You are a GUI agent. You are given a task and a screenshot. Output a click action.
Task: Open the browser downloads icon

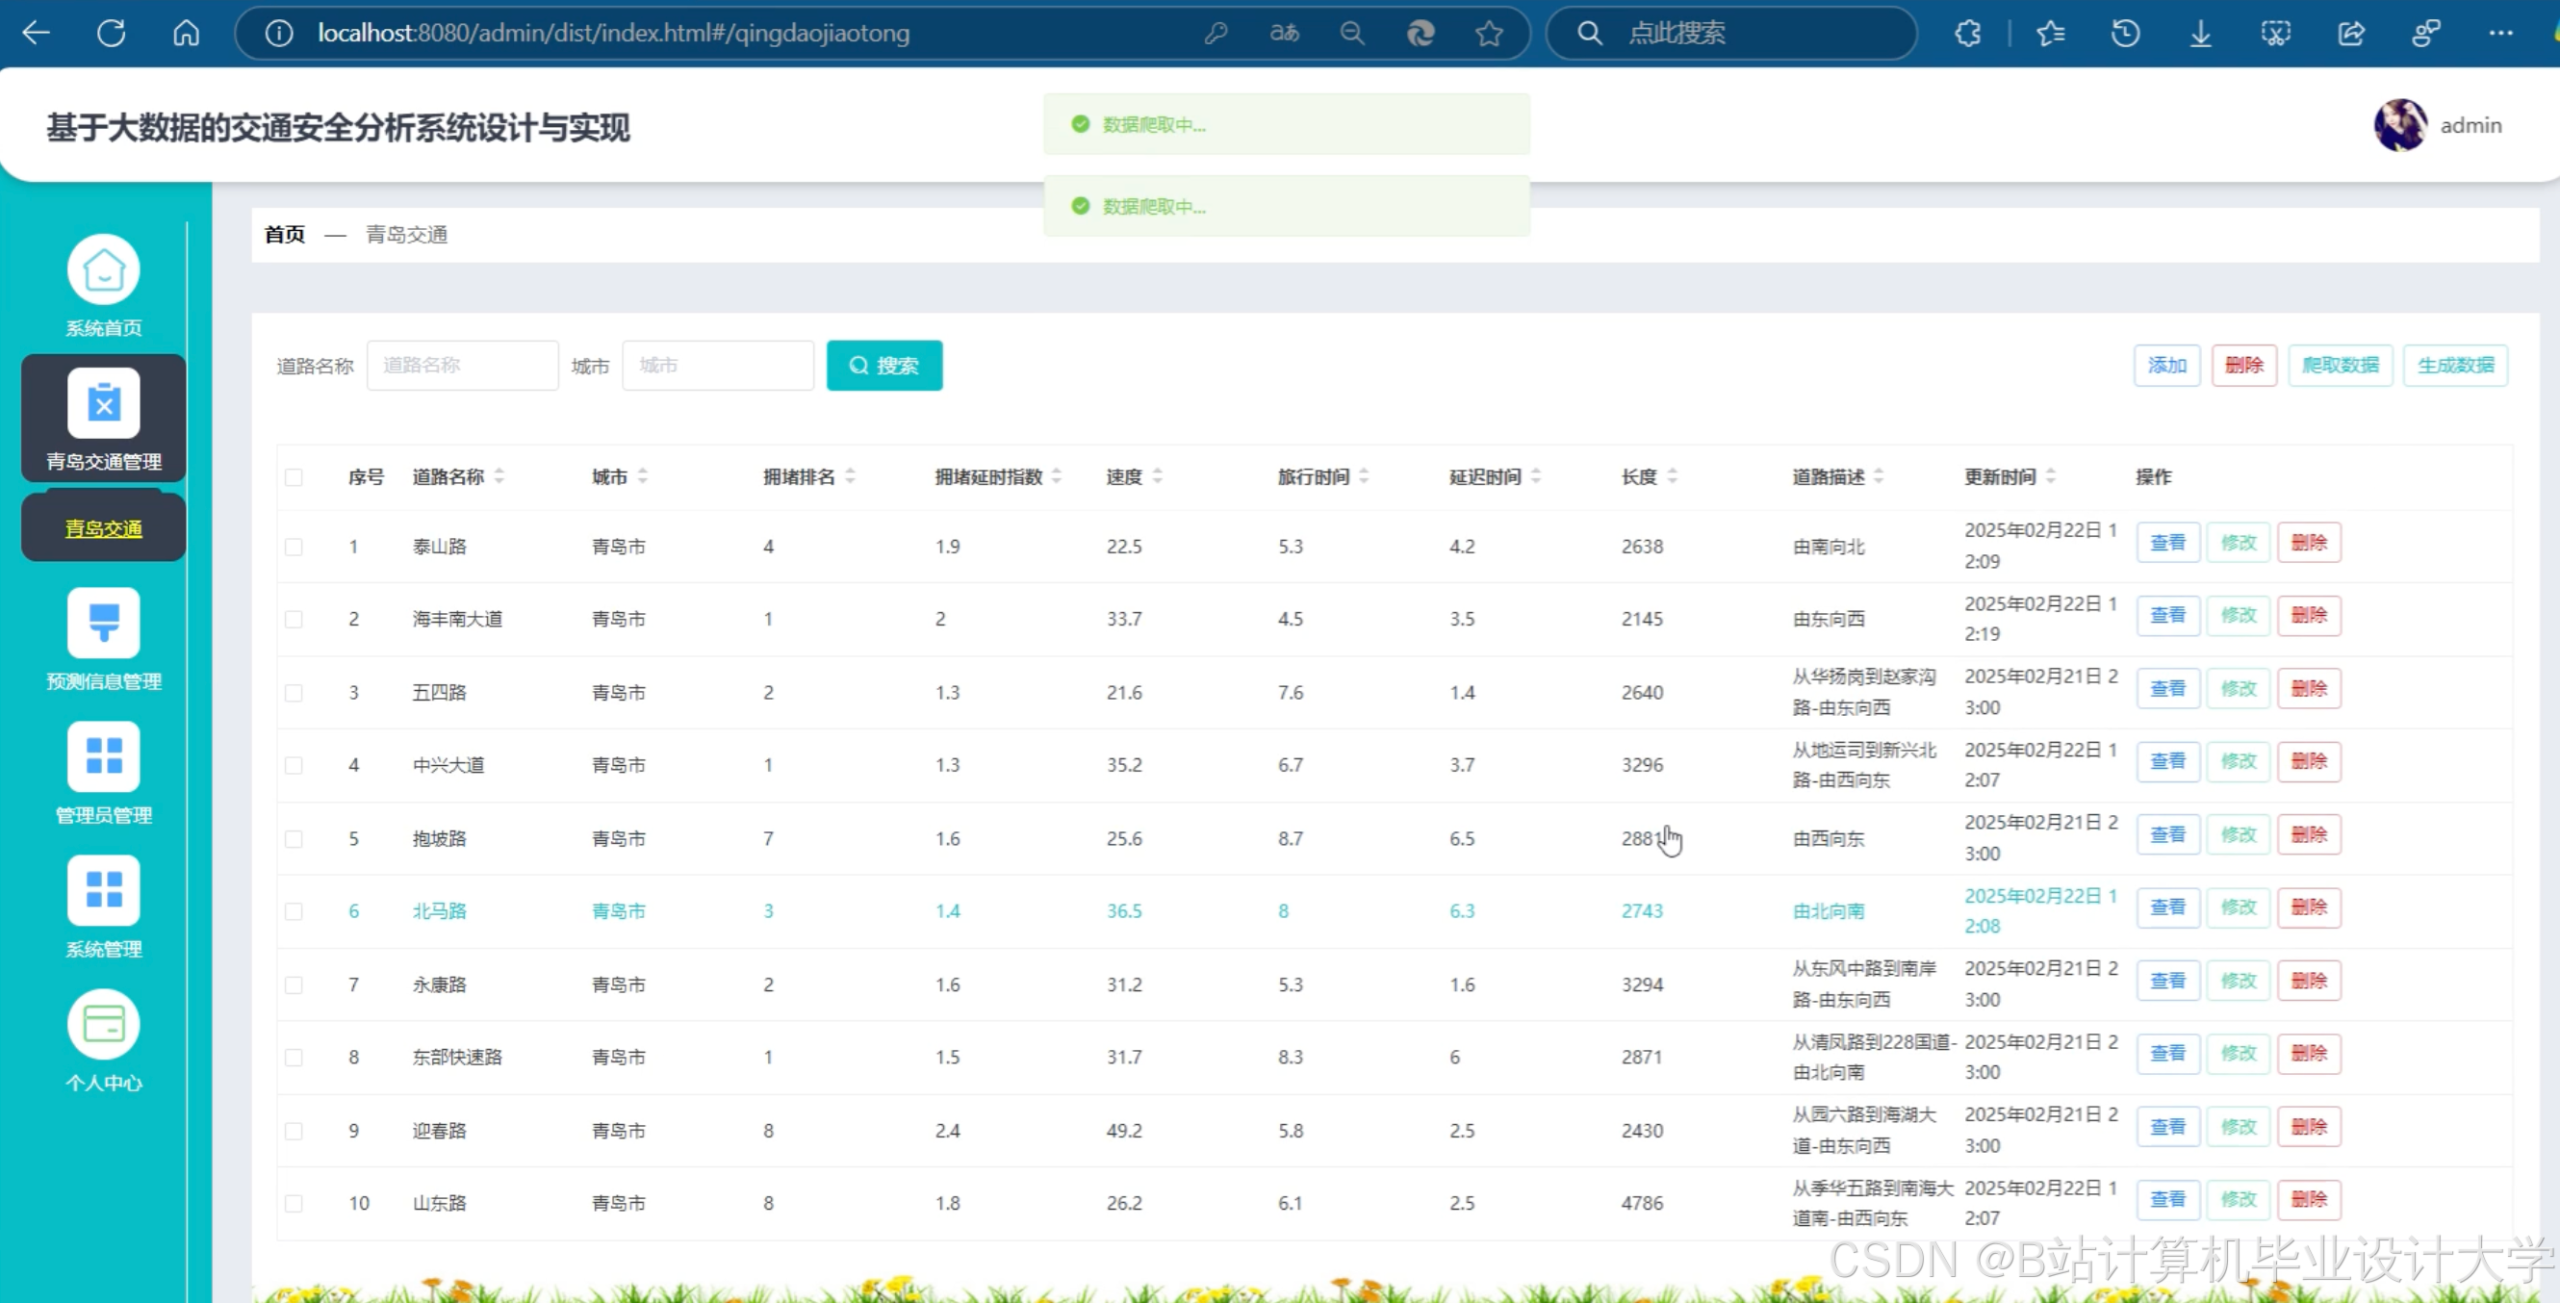point(2200,32)
